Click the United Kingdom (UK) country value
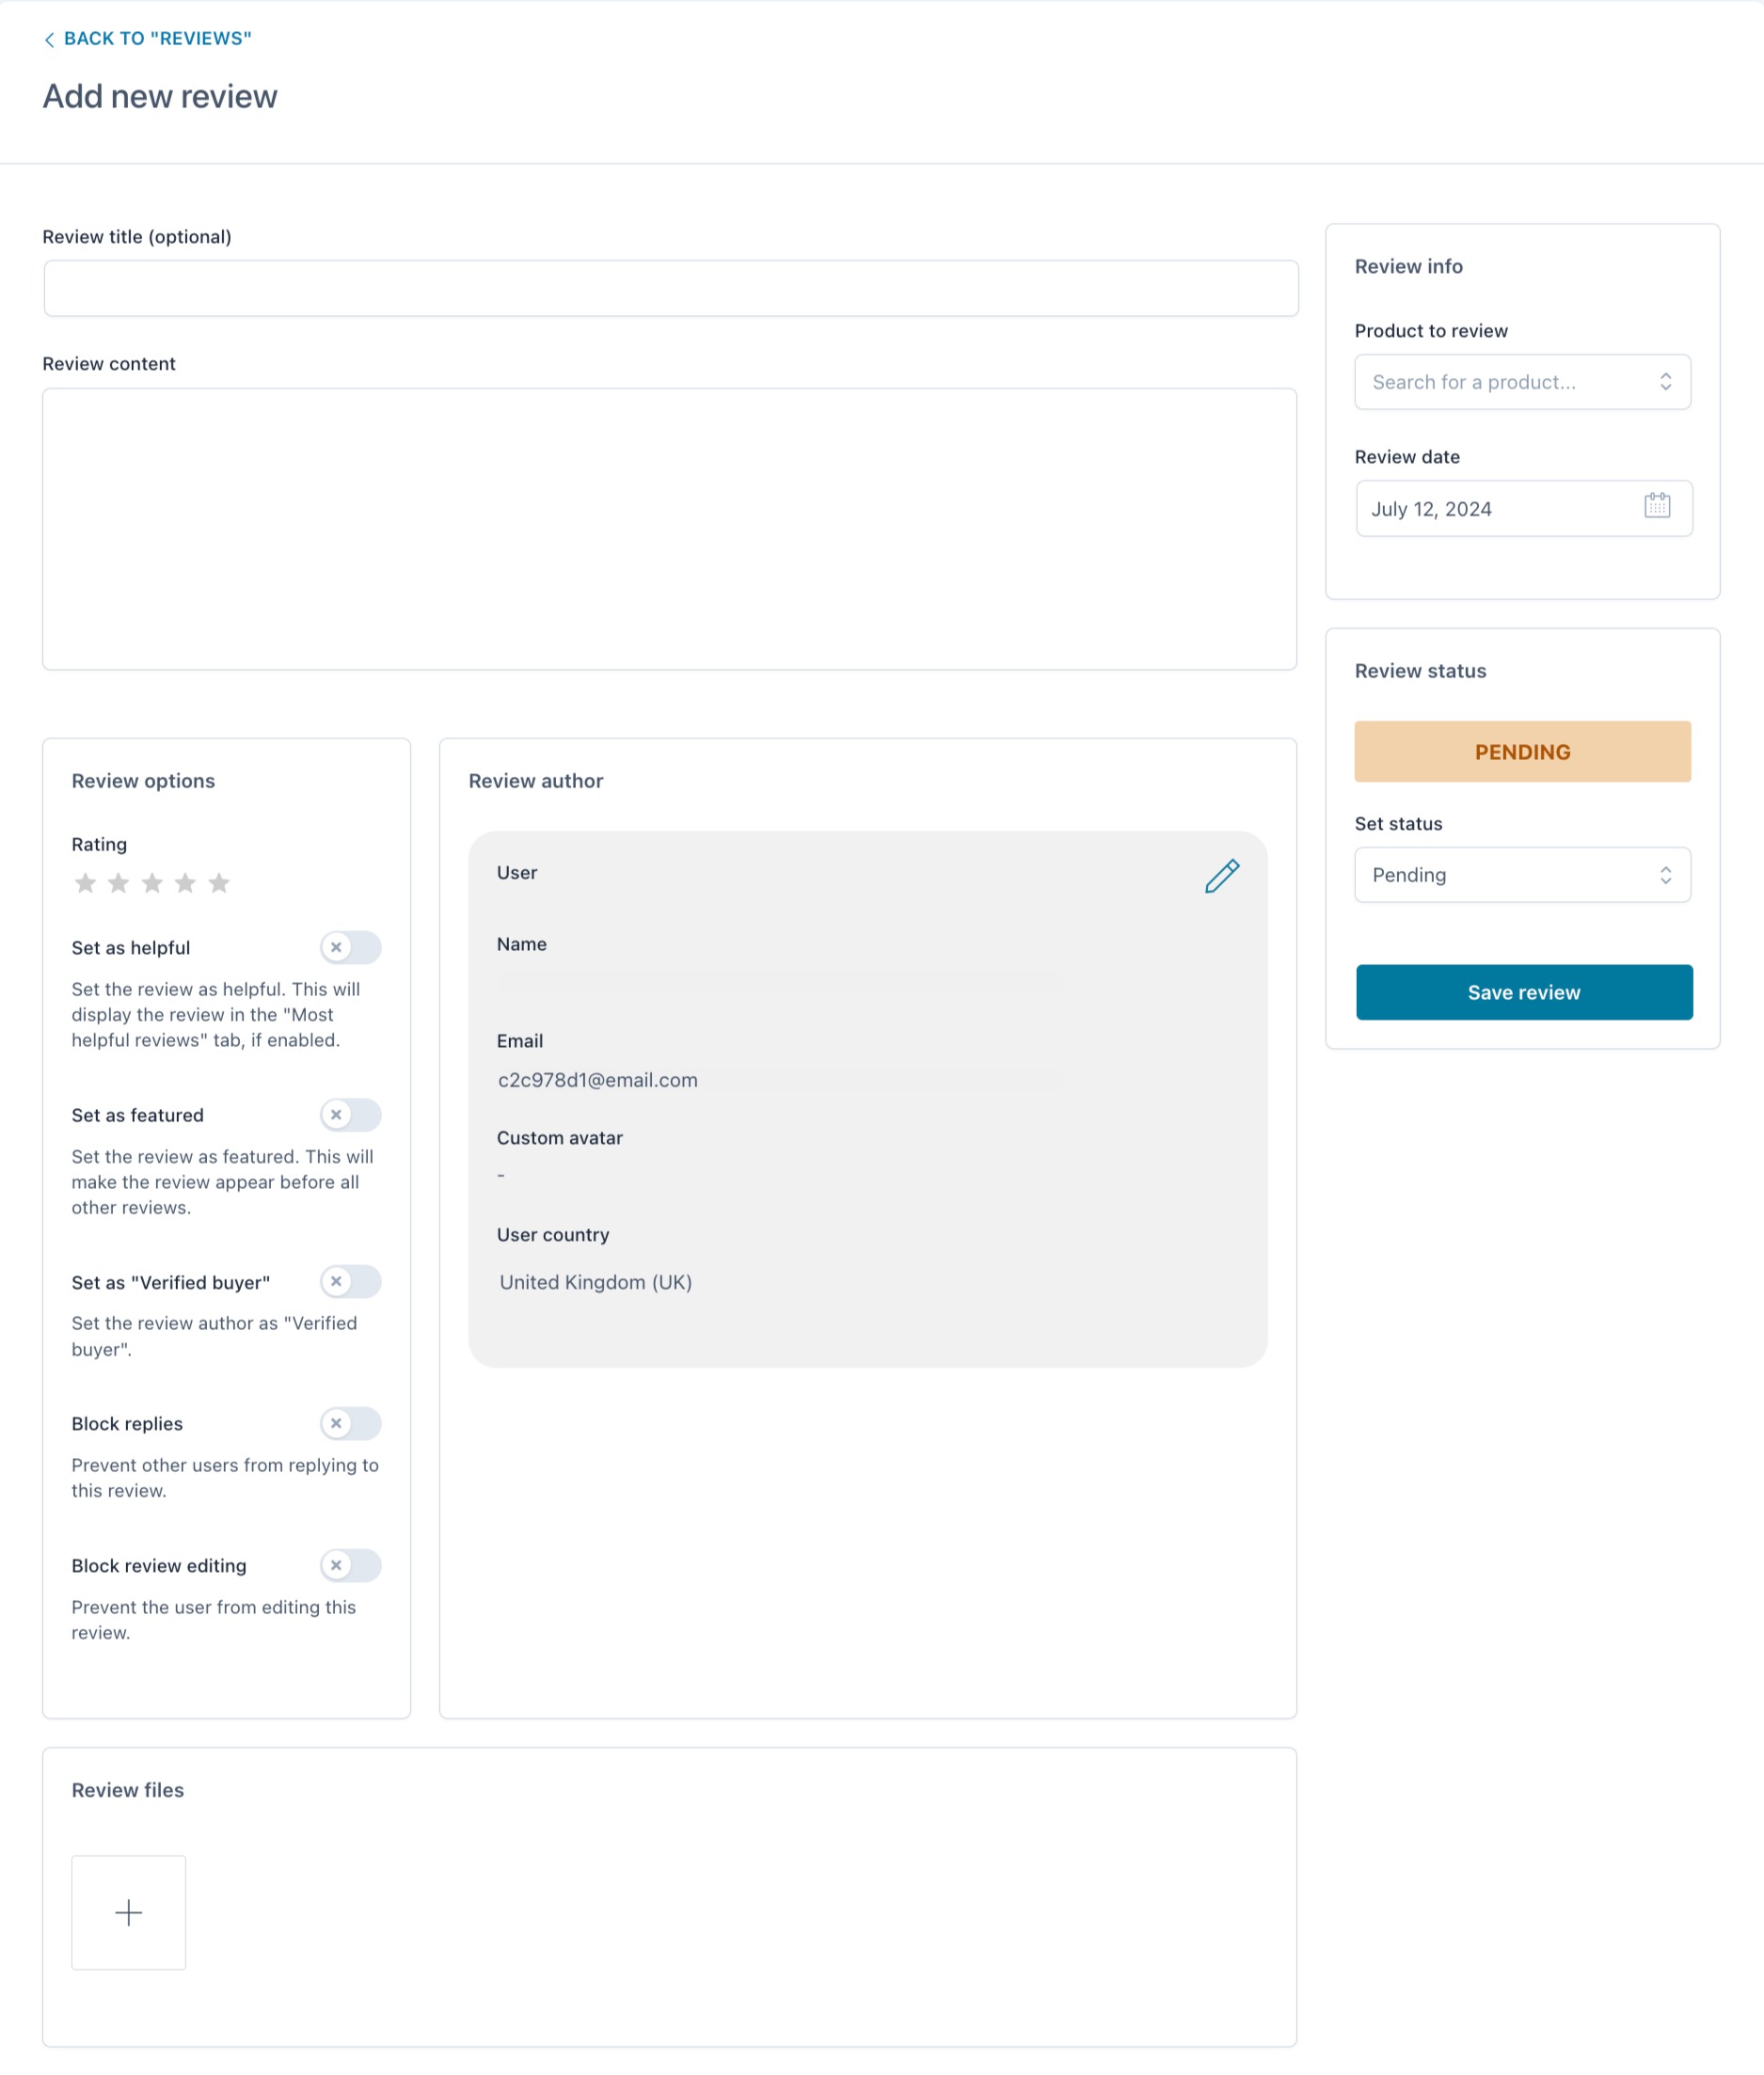 [x=596, y=1282]
